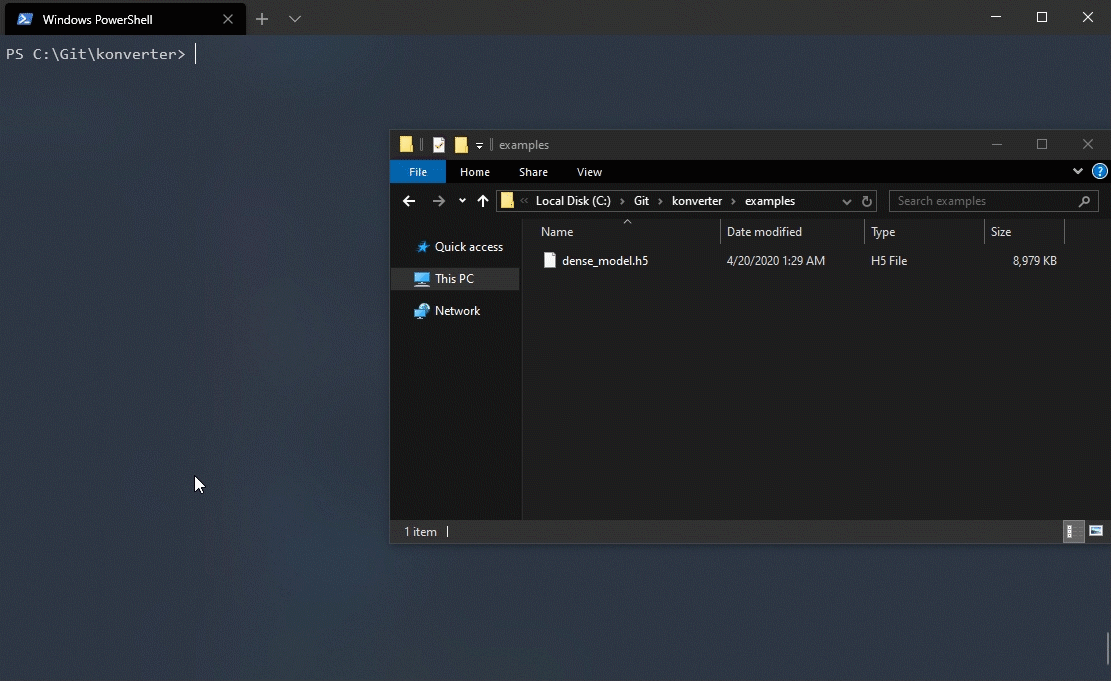Click the Properties icon in quick access toolbar
The height and width of the screenshot is (681, 1111).
[x=439, y=145]
